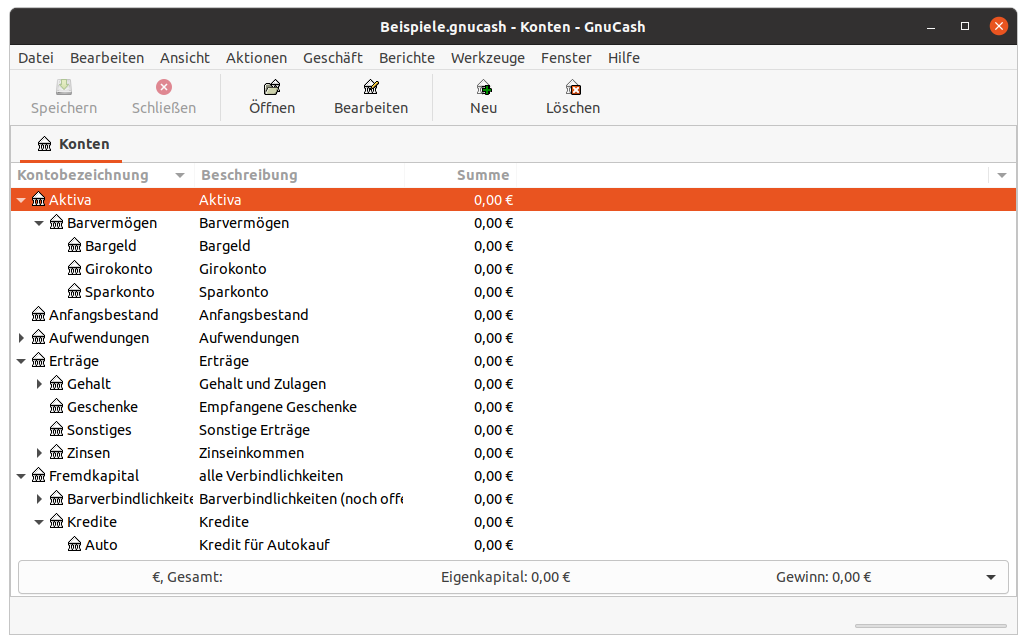Open the summary bar dropdown arrow
This screenshot has width=1027, height=644.
tap(990, 577)
